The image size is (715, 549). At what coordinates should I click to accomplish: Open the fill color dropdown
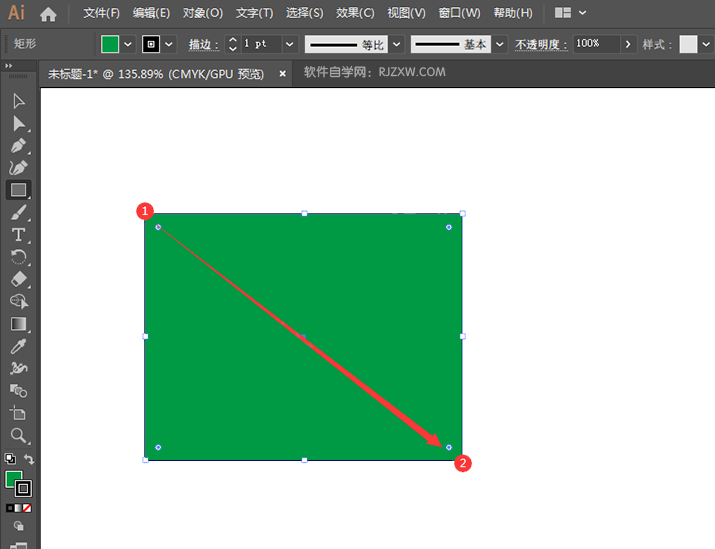click(x=128, y=45)
